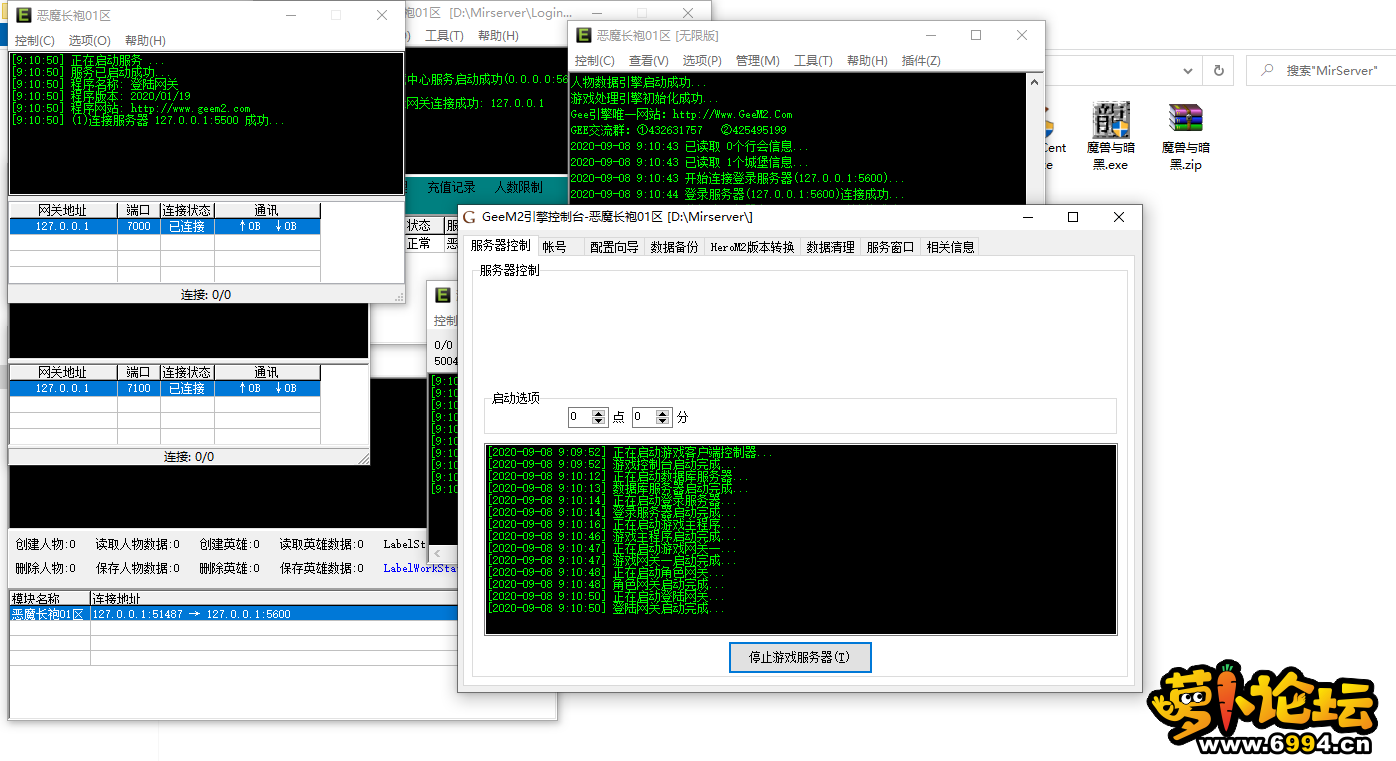This screenshot has height=761, width=1396.
Task: Click the 连接状态 column header above port 7000 row
Action: [x=187, y=211]
